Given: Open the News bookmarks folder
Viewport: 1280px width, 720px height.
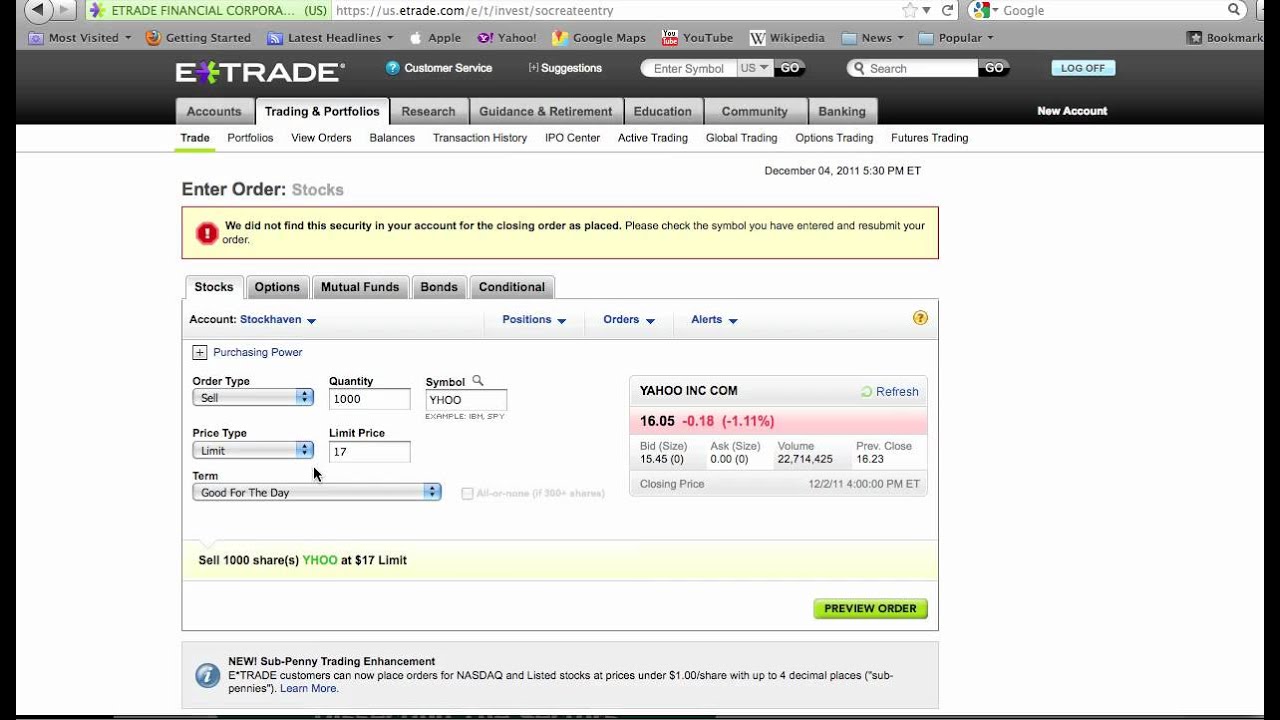Looking at the screenshot, I should point(873,38).
